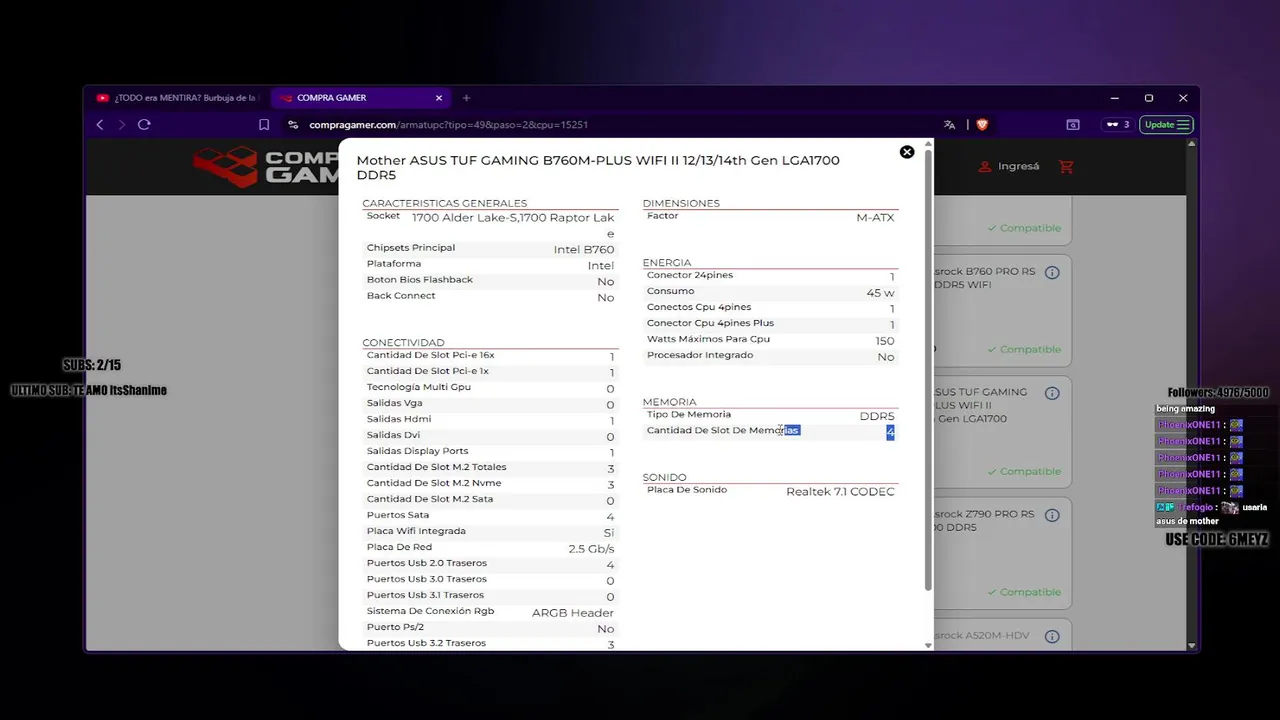Click Cantidad De Slot De Memorias label
This screenshot has height=720, width=1280.
click(723, 430)
